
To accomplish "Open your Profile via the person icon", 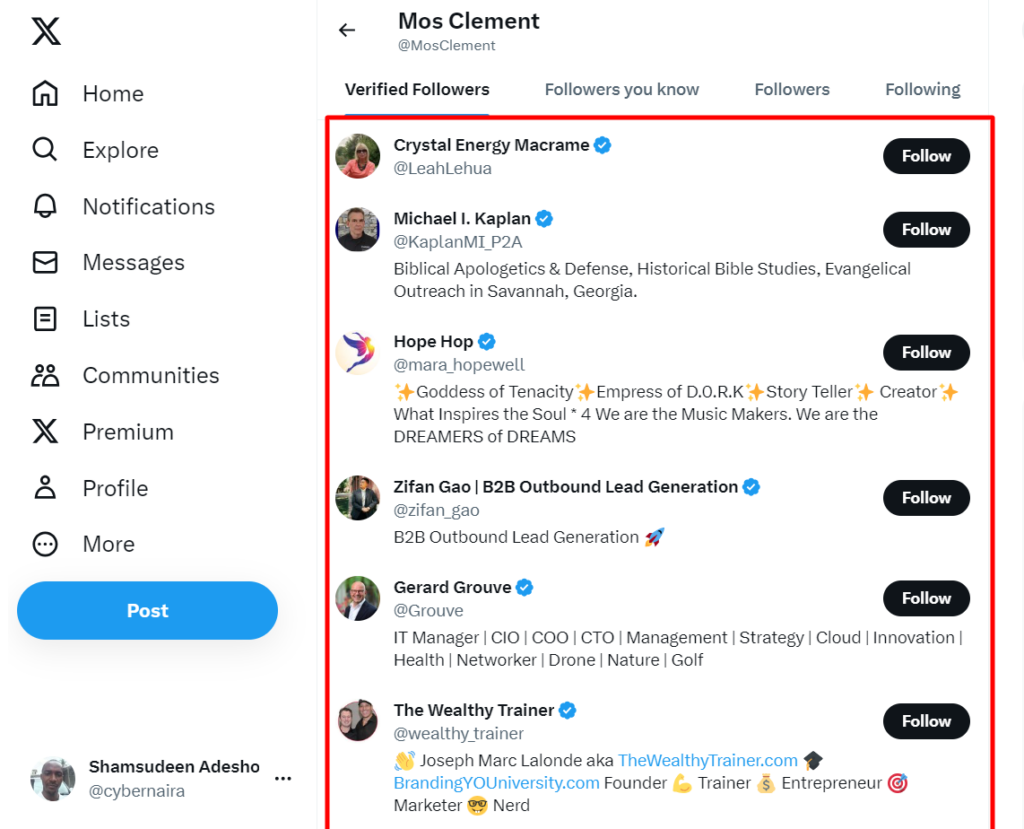I will pos(45,488).
